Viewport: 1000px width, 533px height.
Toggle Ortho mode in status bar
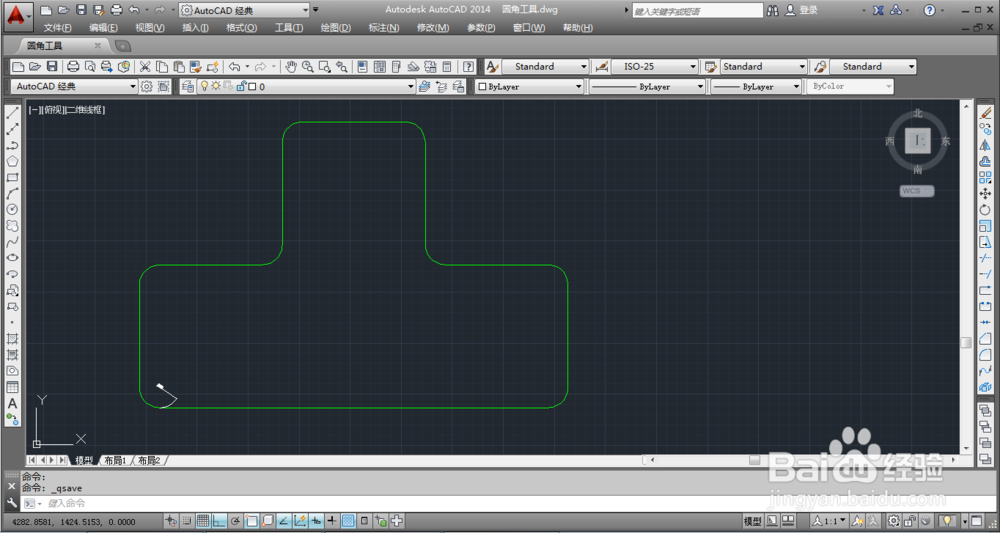tap(219, 521)
